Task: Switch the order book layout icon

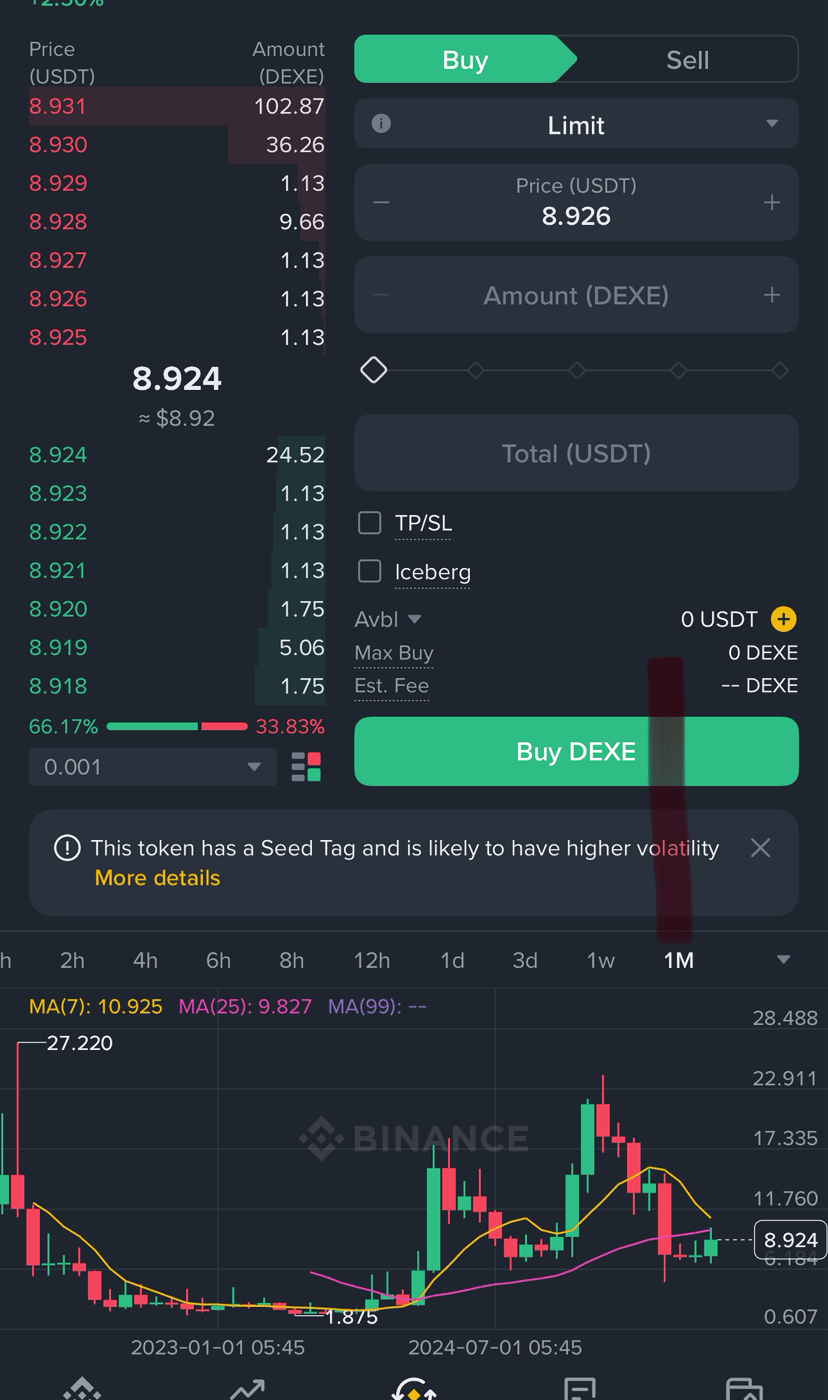Action: pos(306,767)
